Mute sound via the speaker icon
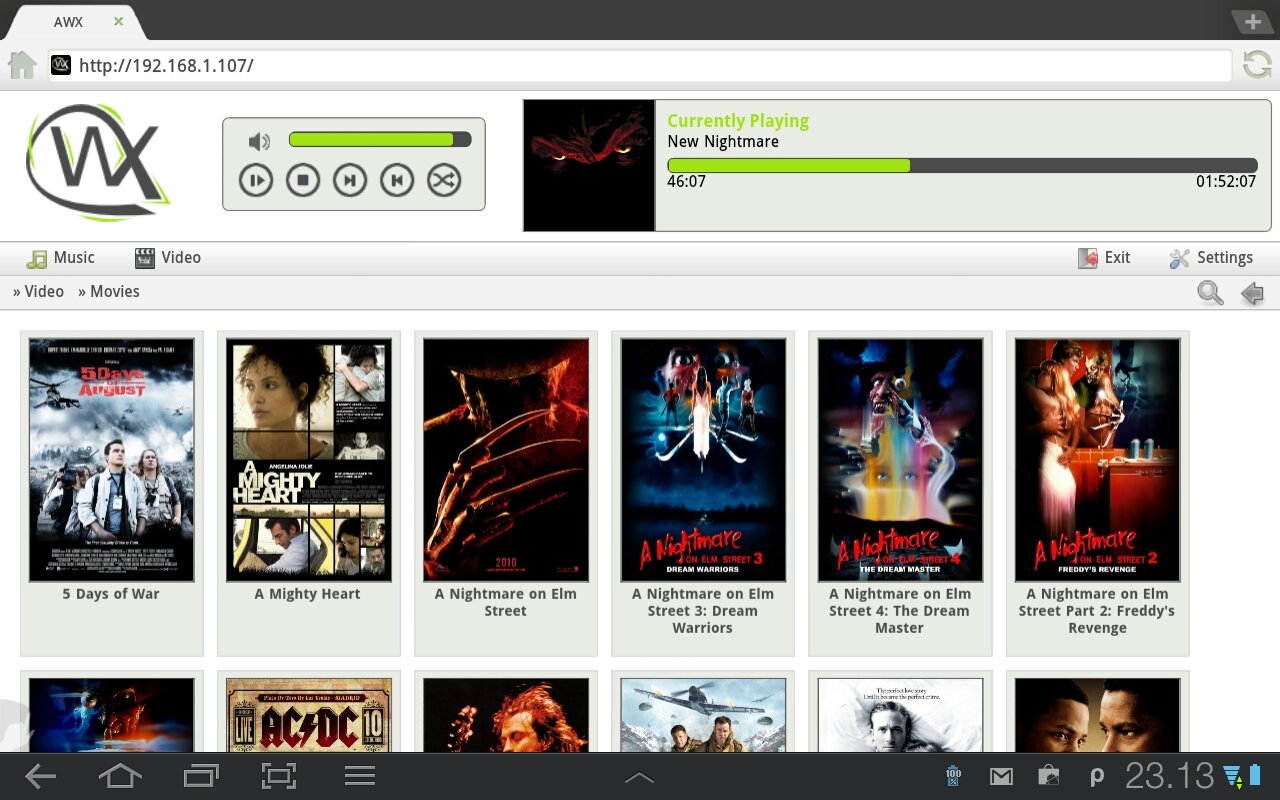1280x800 pixels. (x=259, y=141)
